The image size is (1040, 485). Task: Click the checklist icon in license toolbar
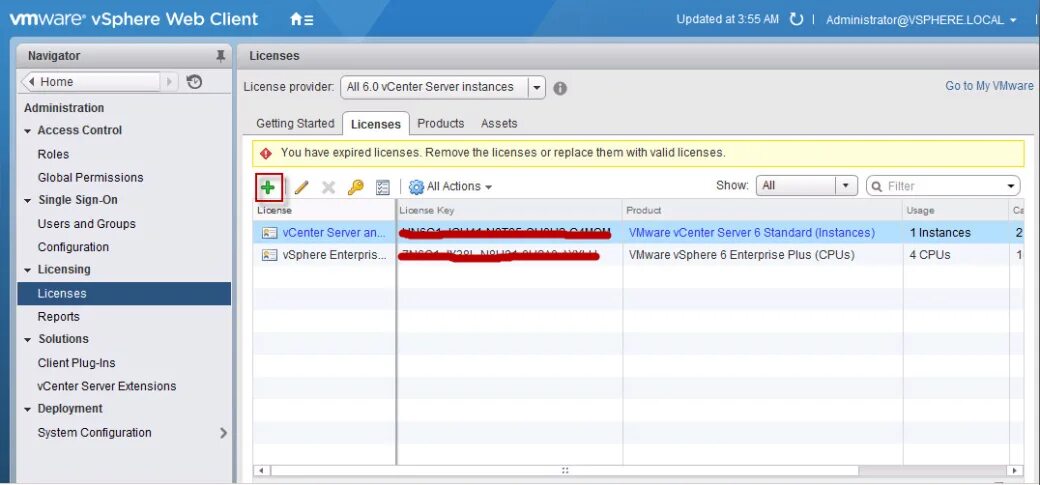[x=383, y=188]
